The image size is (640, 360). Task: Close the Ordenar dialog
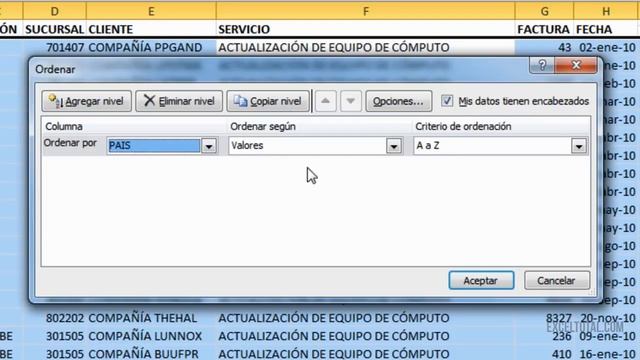pyautogui.click(x=576, y=65)
